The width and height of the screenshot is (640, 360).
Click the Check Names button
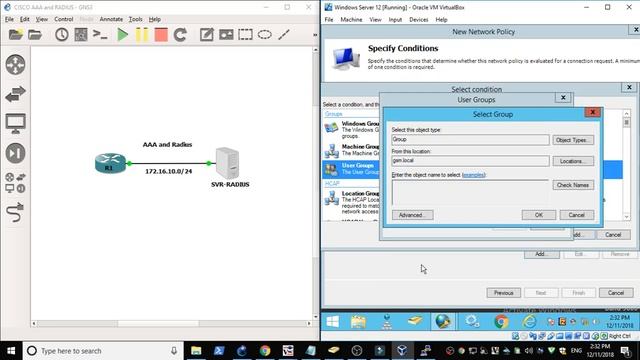coord(573,185)
